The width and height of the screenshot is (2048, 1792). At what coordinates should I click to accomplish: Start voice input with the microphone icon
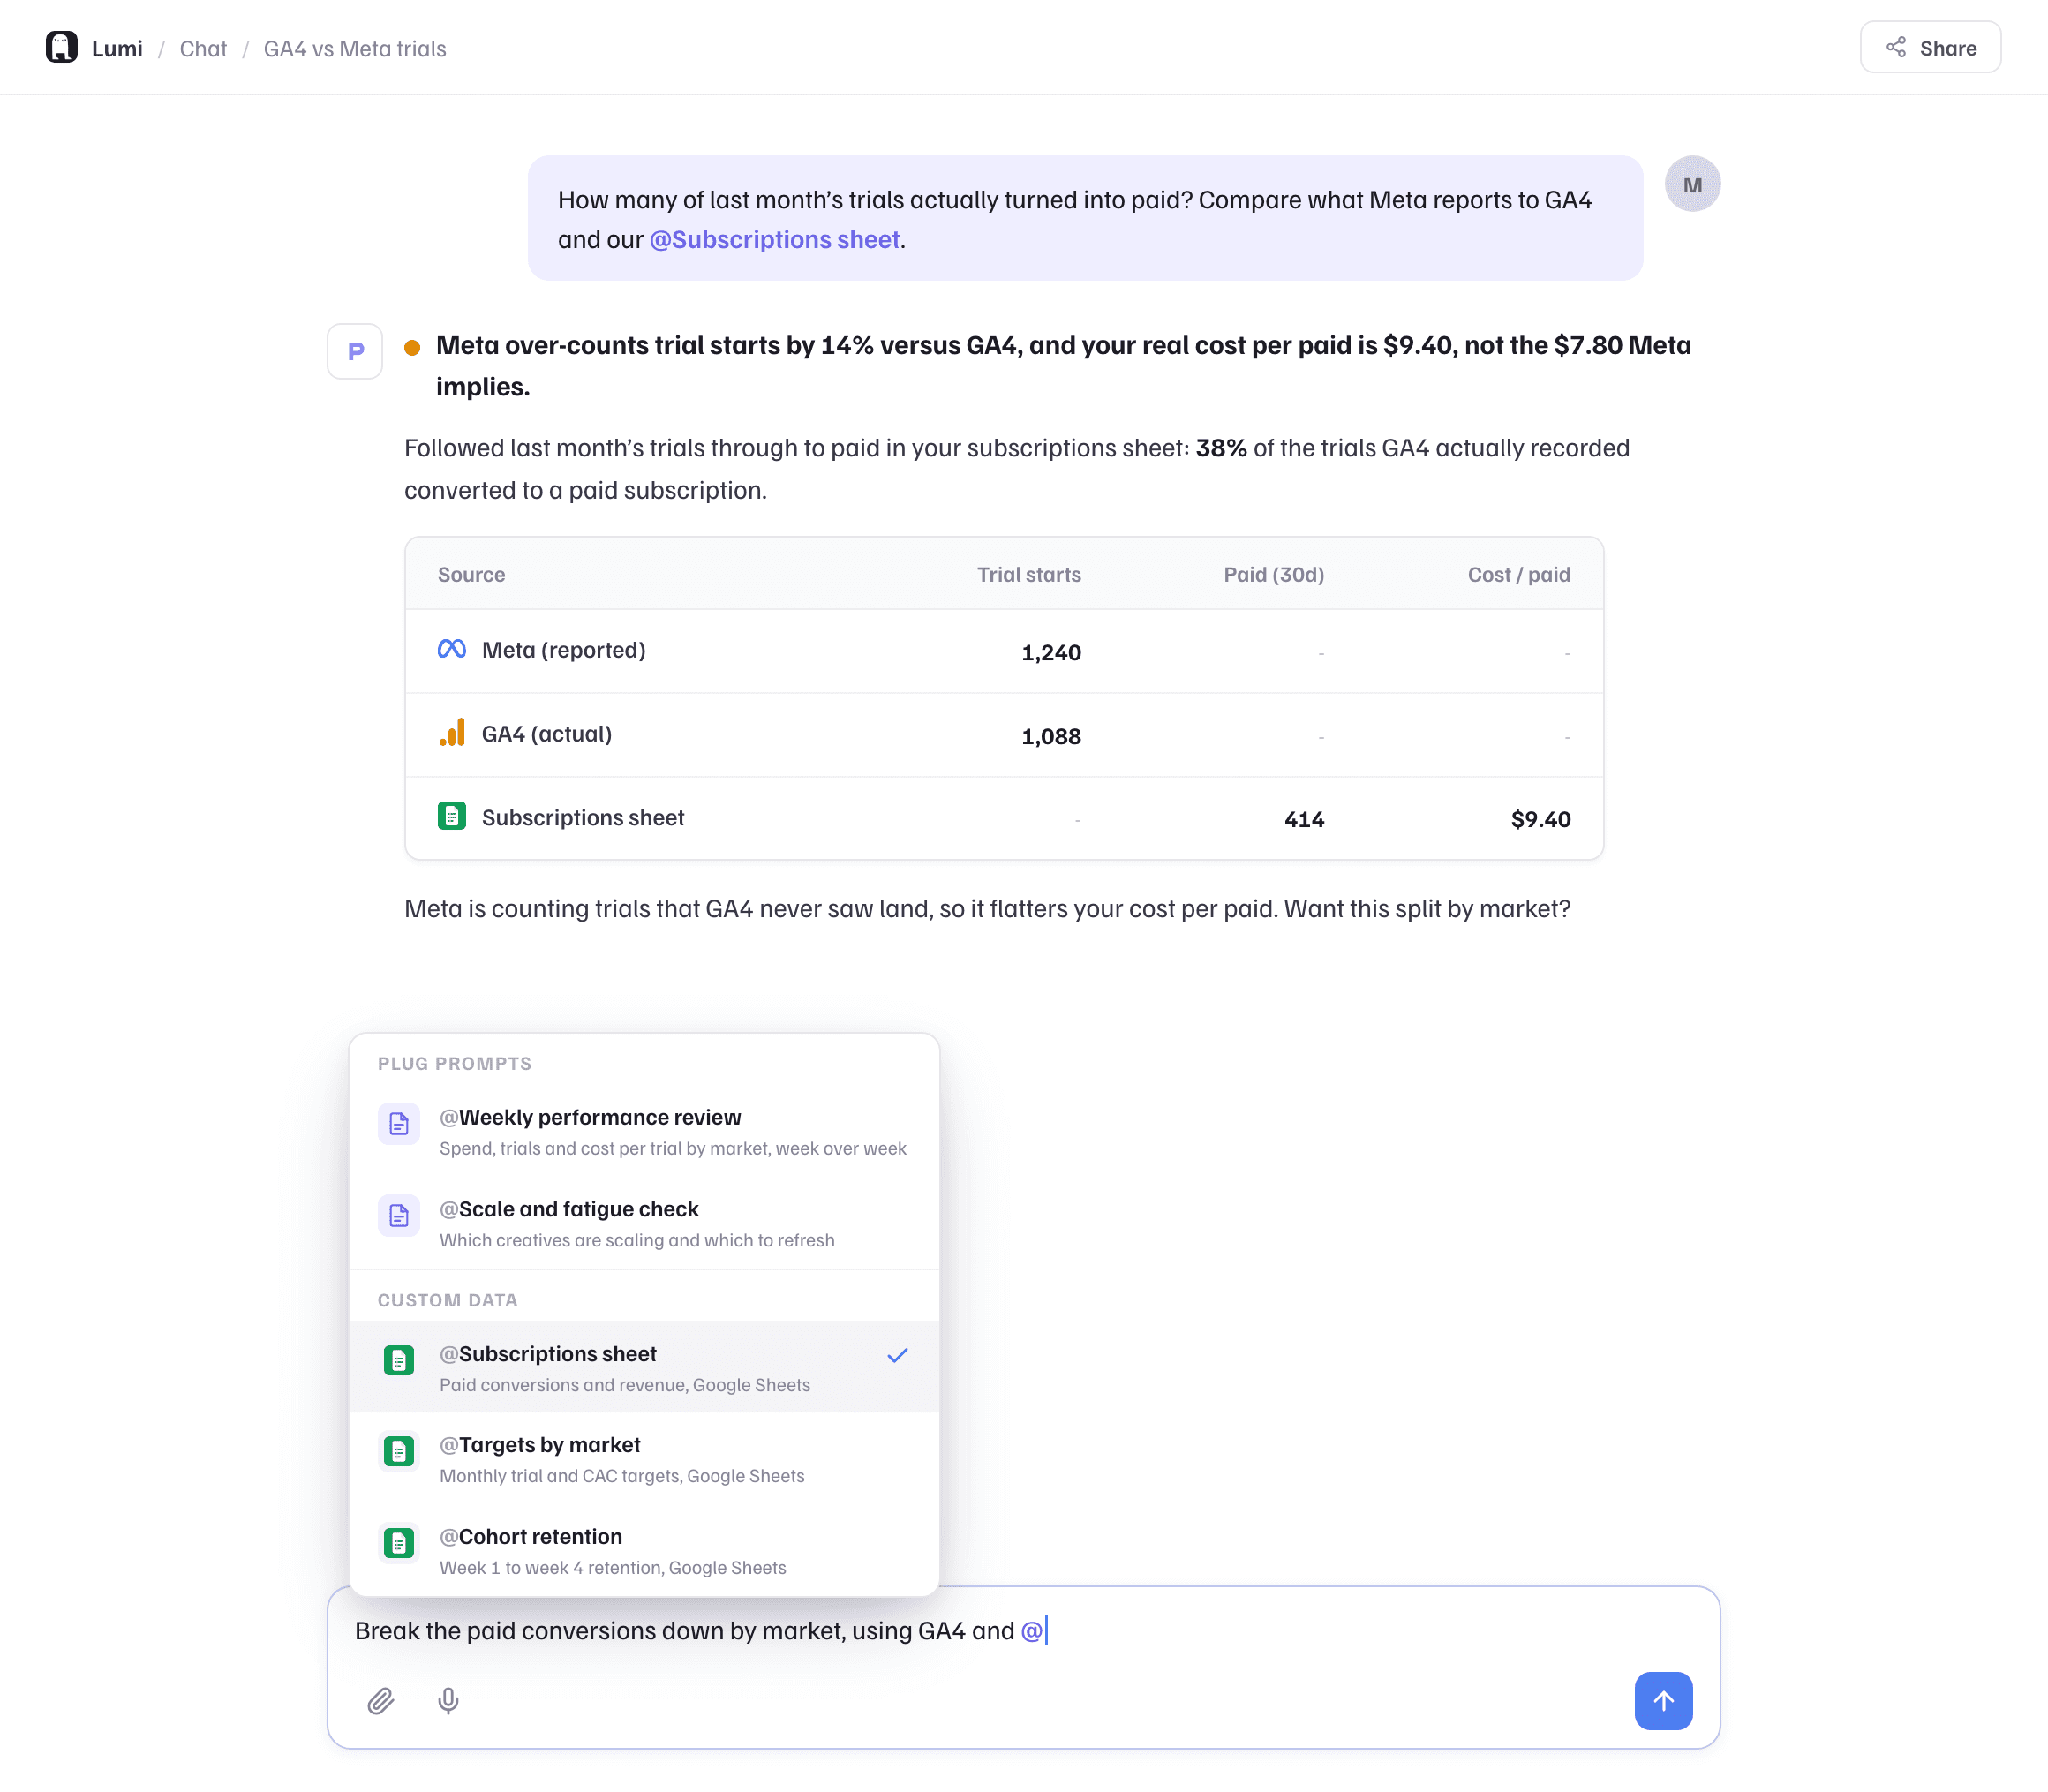click(448, 1701)
